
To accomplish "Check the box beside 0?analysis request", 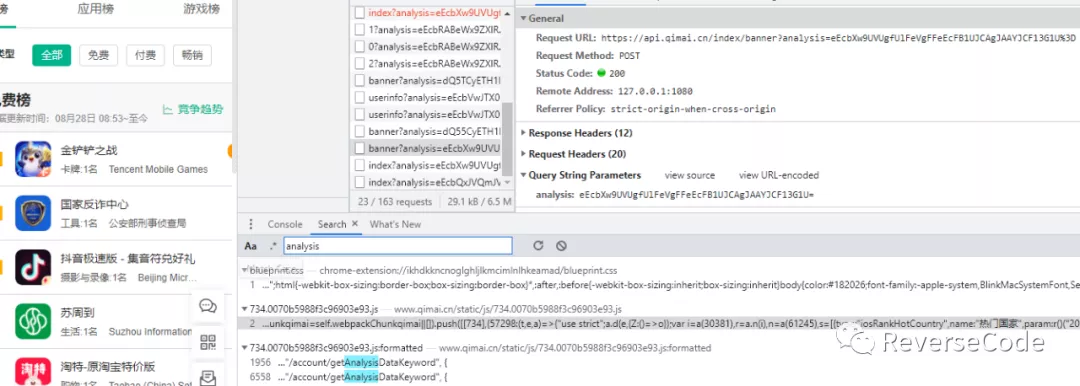I will click(x=360, y=47).
